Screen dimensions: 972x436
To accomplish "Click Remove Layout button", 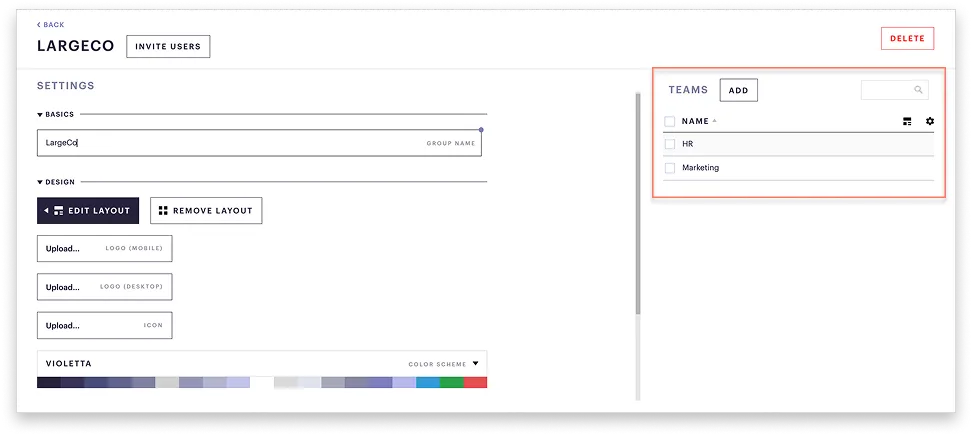I will pyautogui.click(x=206, y=211).
